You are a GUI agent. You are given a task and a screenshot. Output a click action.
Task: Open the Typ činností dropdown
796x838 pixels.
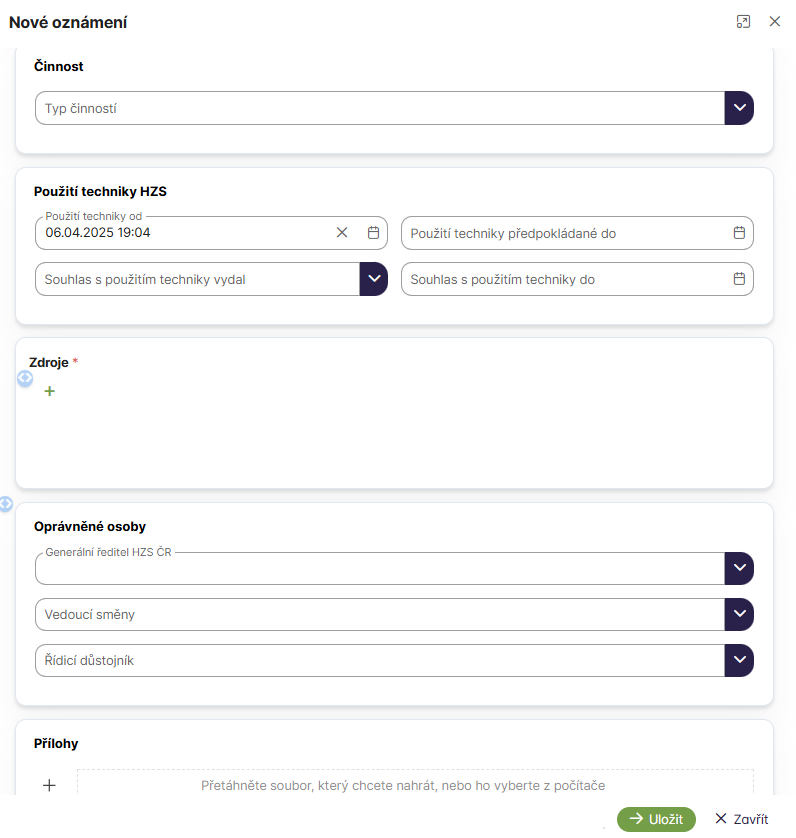click(x=739, y=108)
